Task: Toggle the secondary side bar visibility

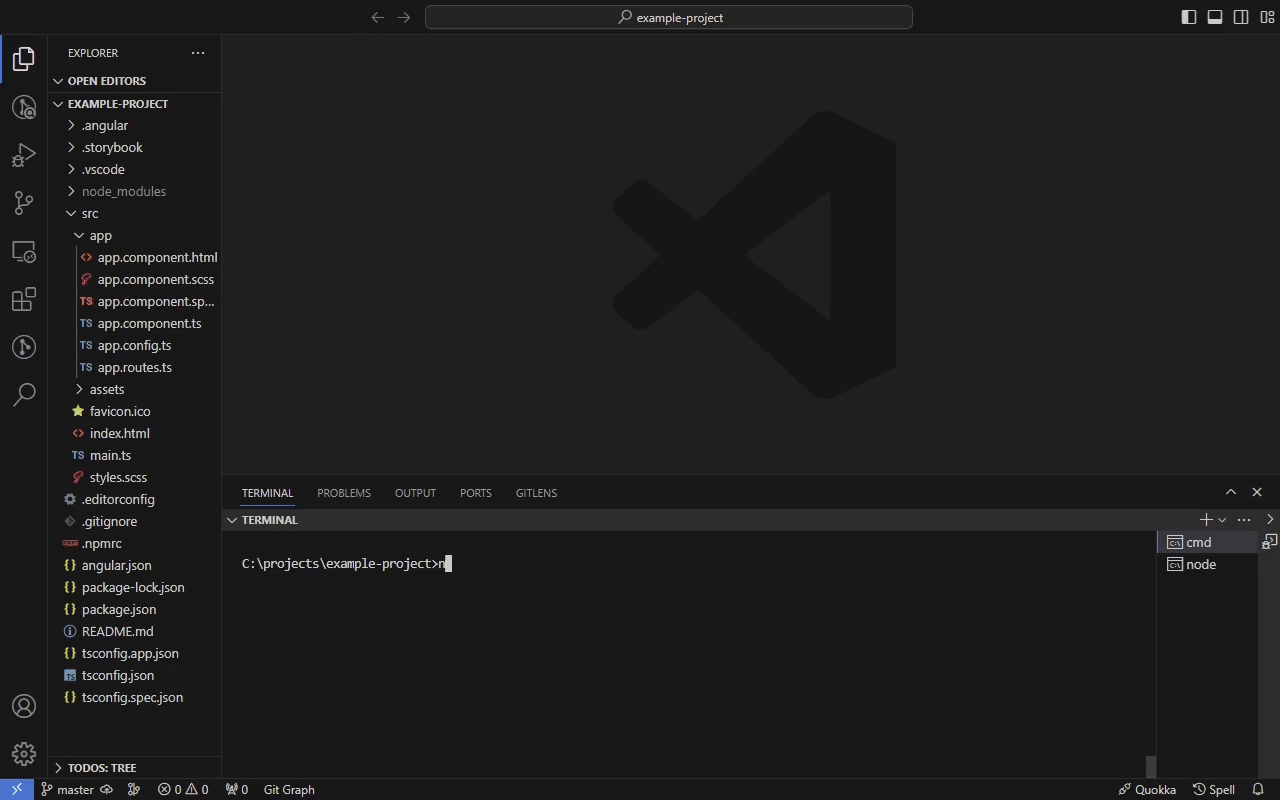Action: point(1241,17)
